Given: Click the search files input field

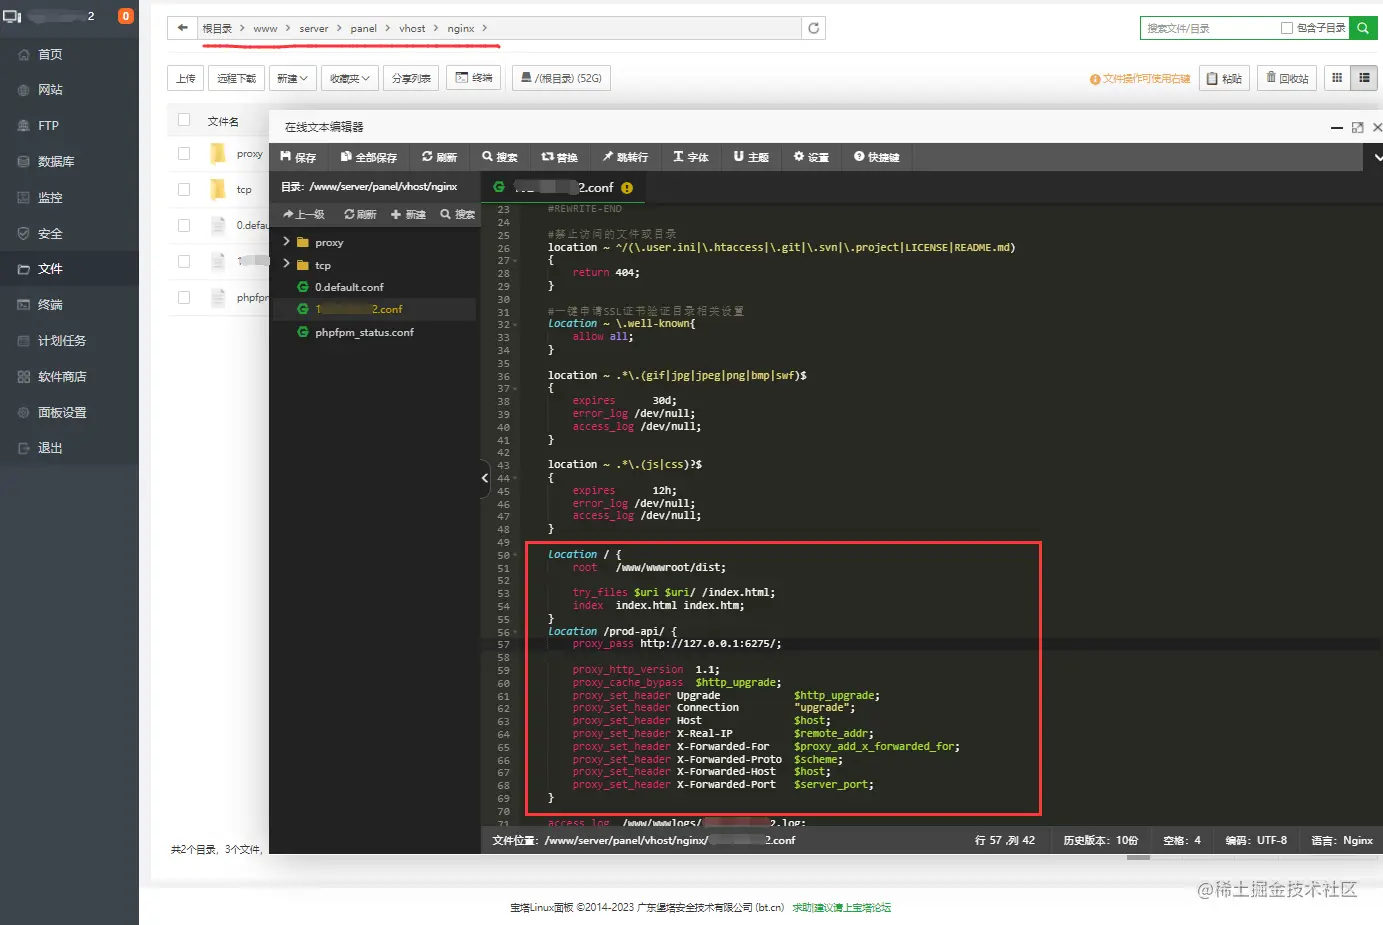Looking at the screenshot, I should [x=1210, y=28].
